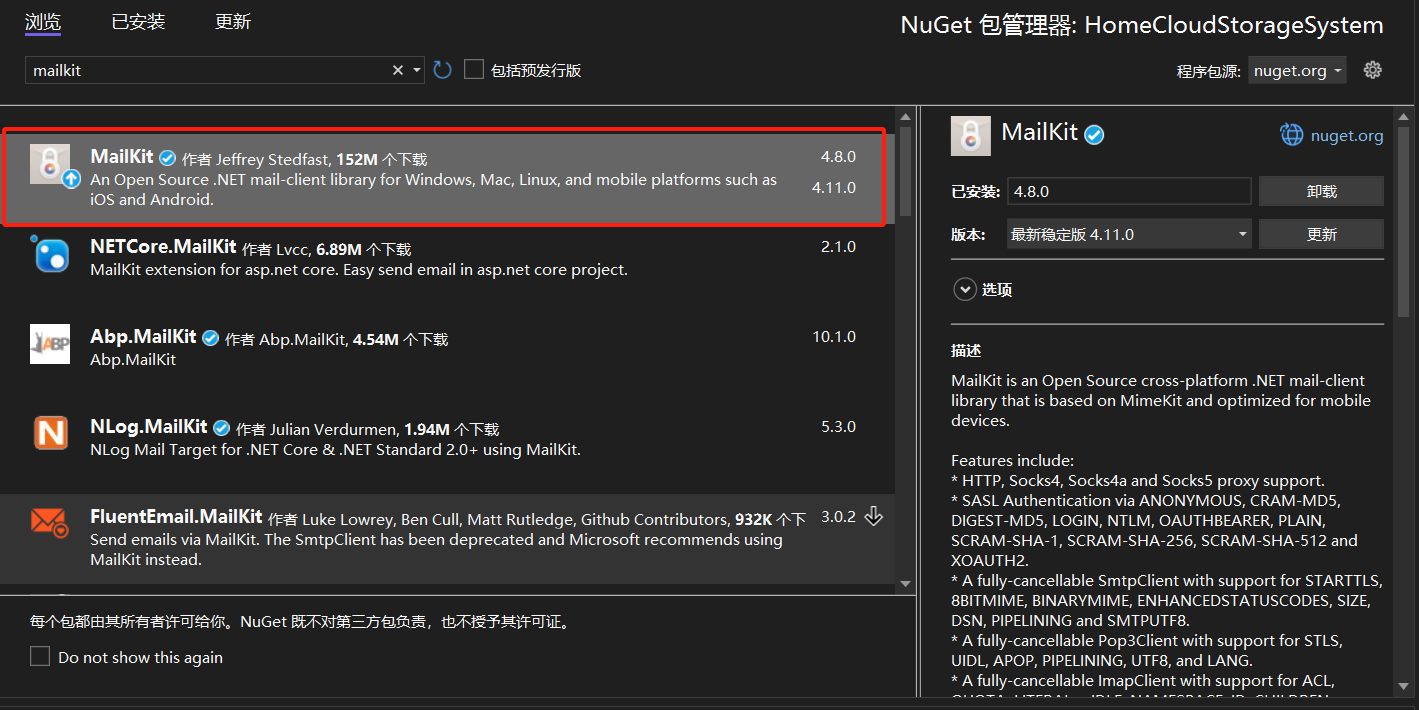1419x710 pixels.
Task: Click FluentEmail.MailKit version 3.0.2
Action: pos(838,516)
